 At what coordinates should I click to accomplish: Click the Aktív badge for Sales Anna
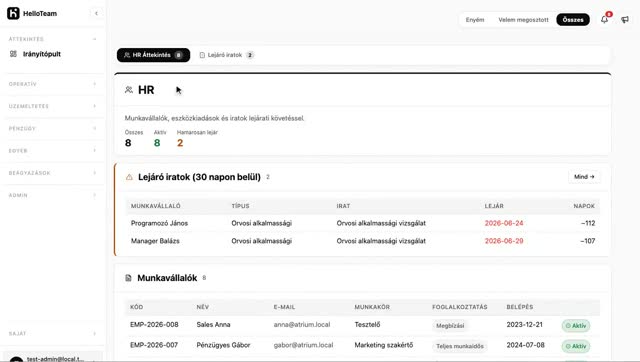click(576, 326)
